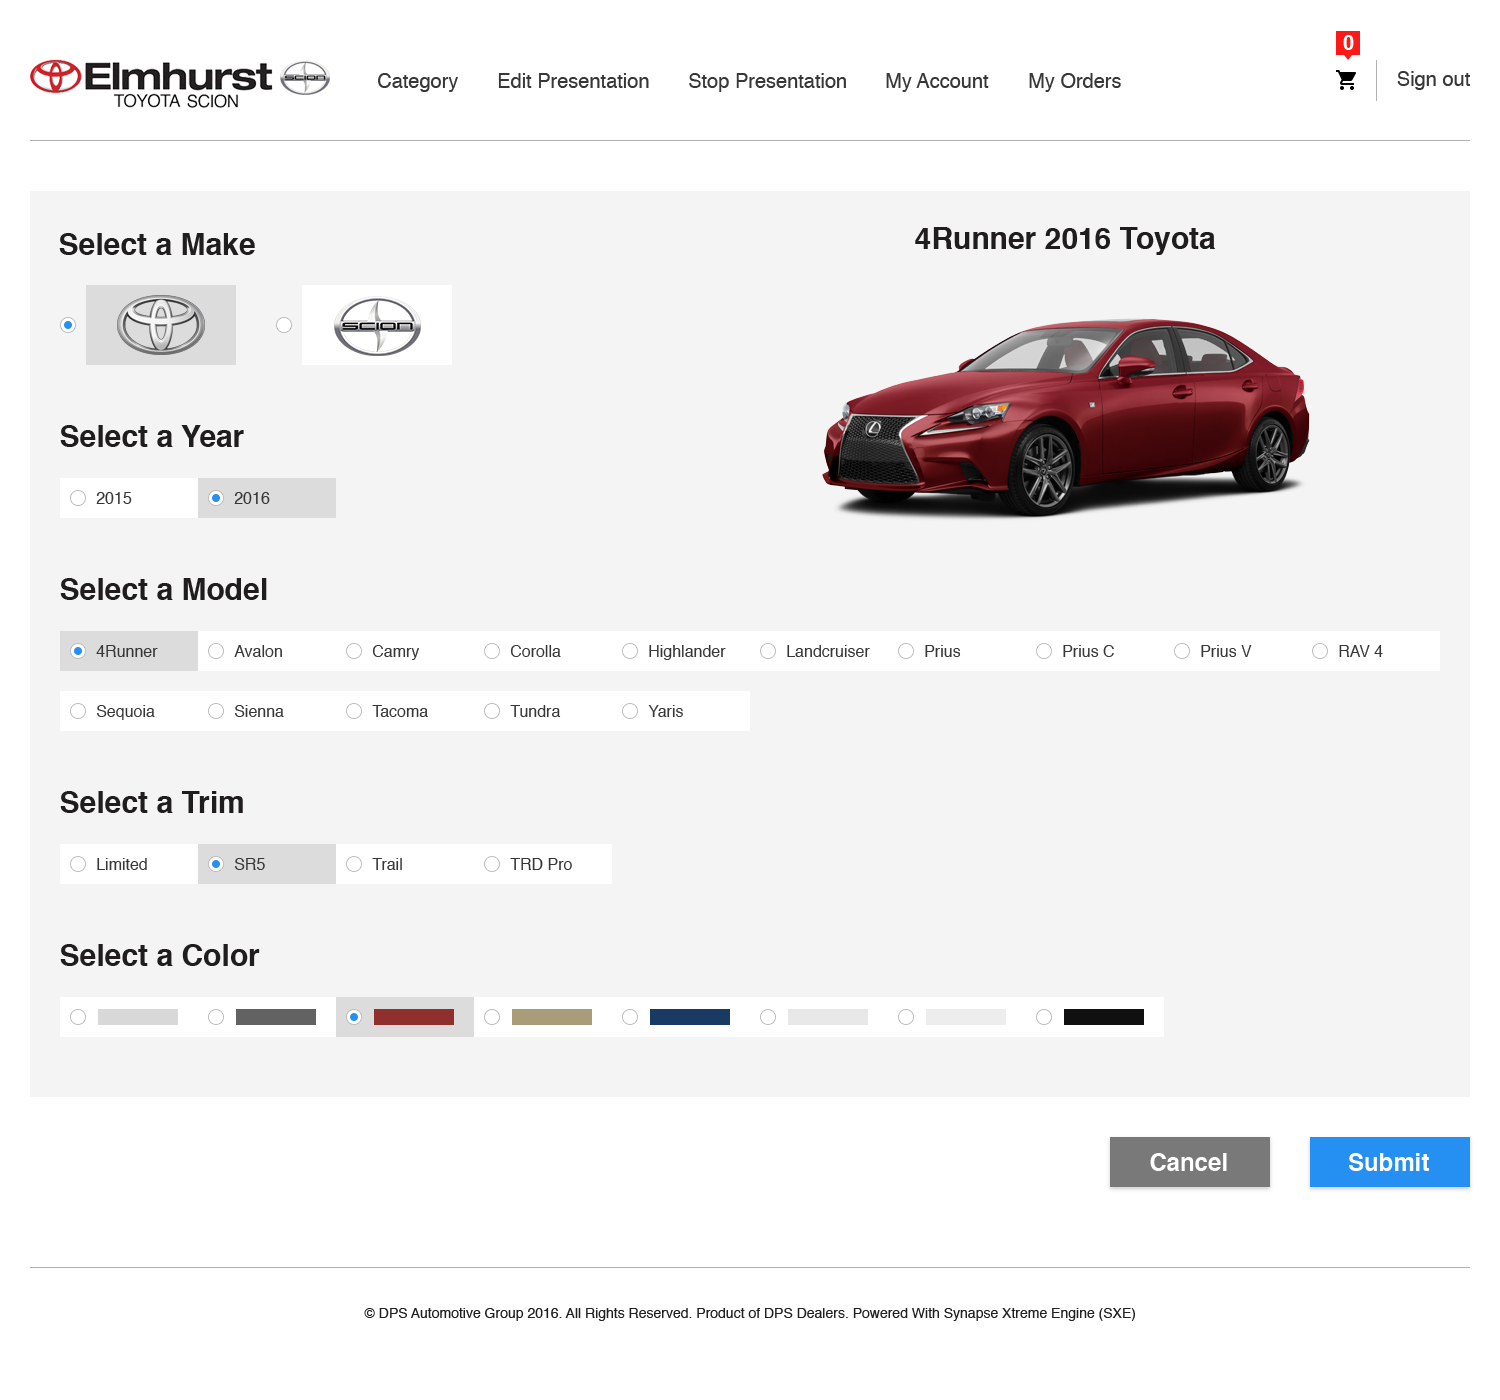Select the SR5 trim
The width and height of the screenshot is (1500, 1400).
267,864
